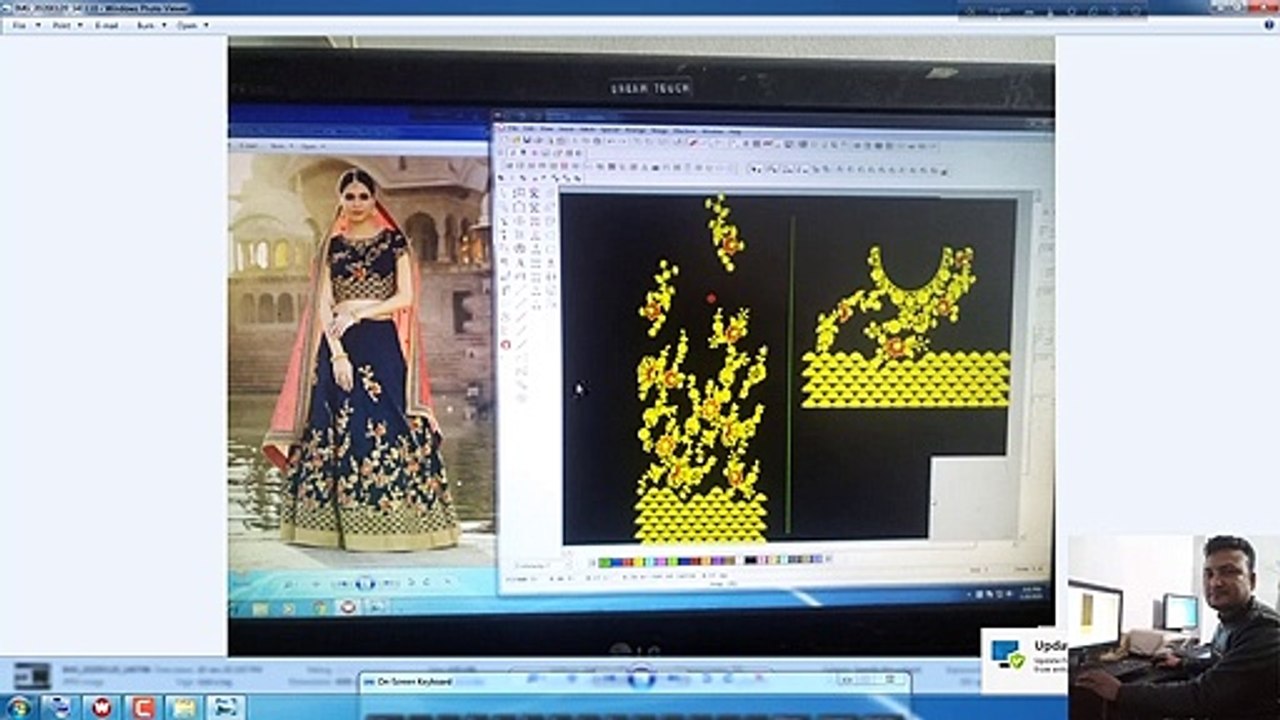Expand the Burn dropdown menu

[x=150, y=25]
